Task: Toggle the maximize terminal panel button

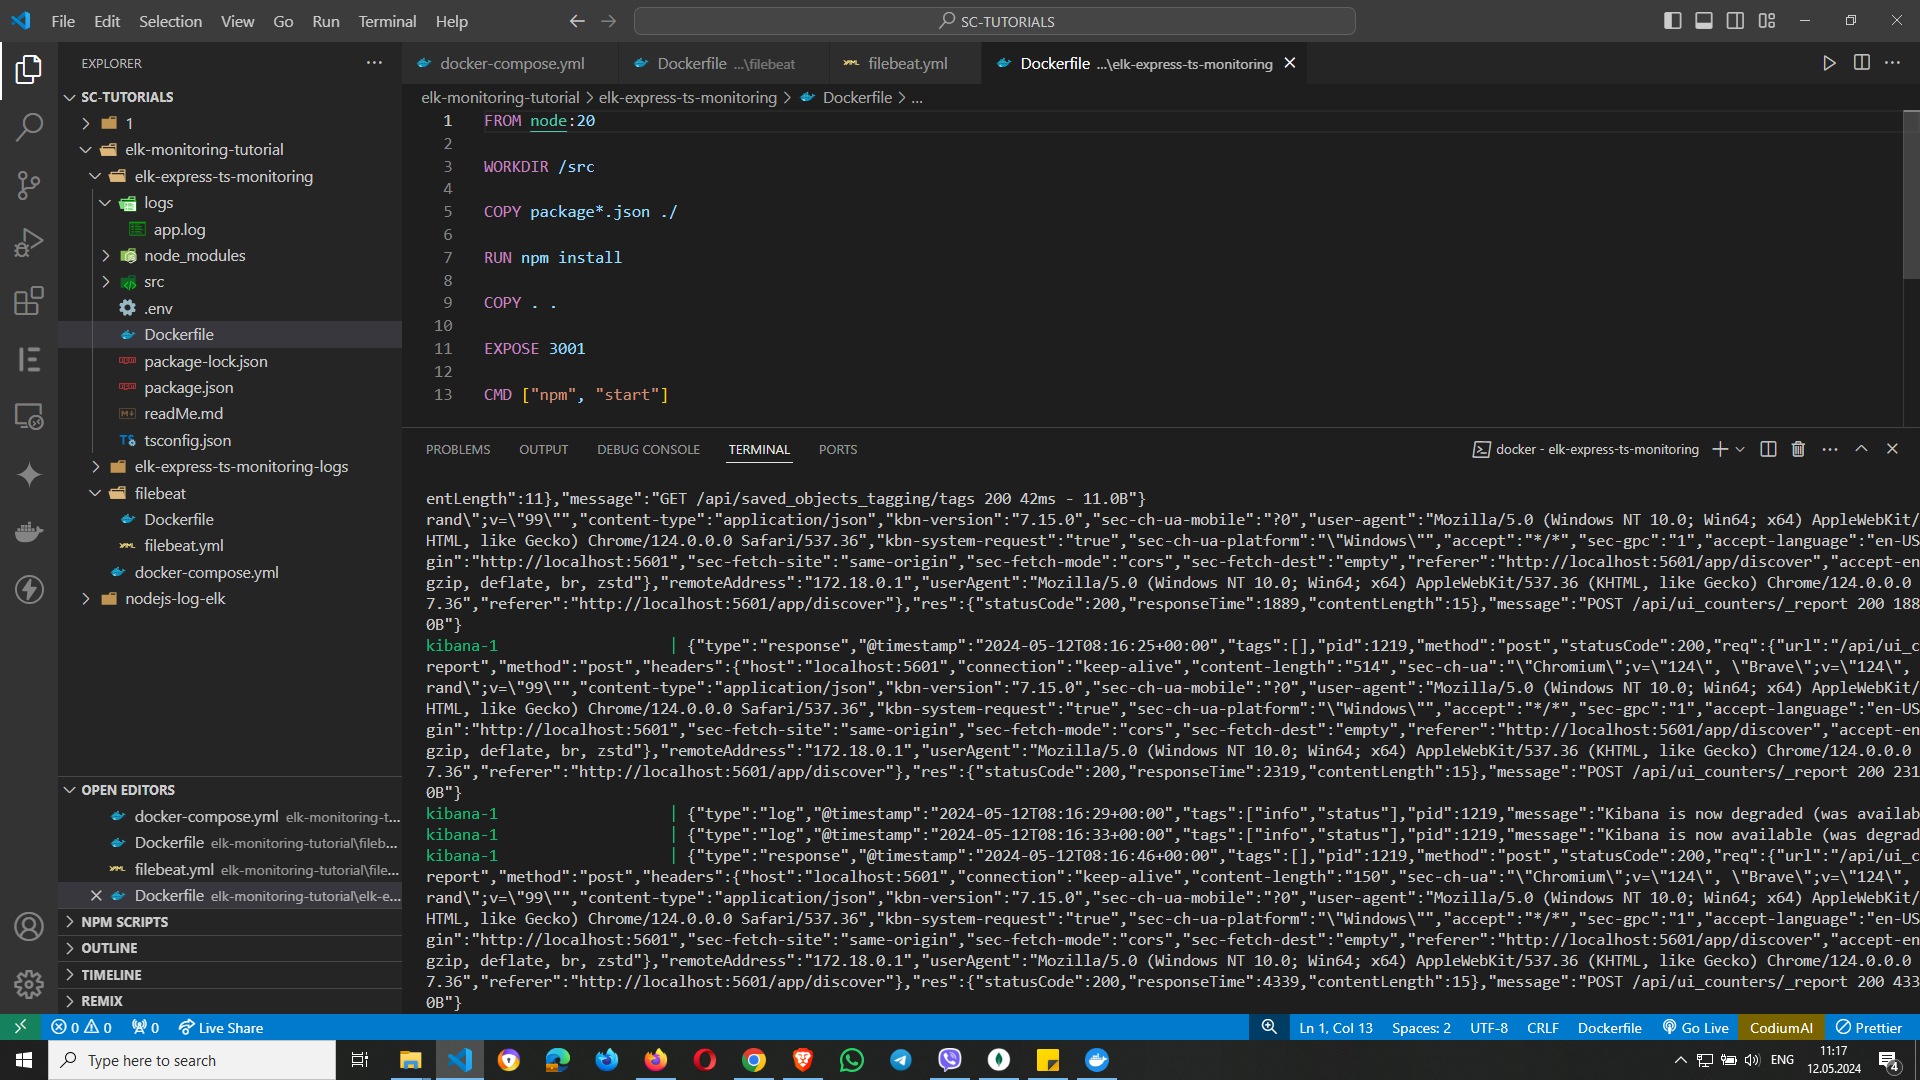Action: [x=1862, y=448]
